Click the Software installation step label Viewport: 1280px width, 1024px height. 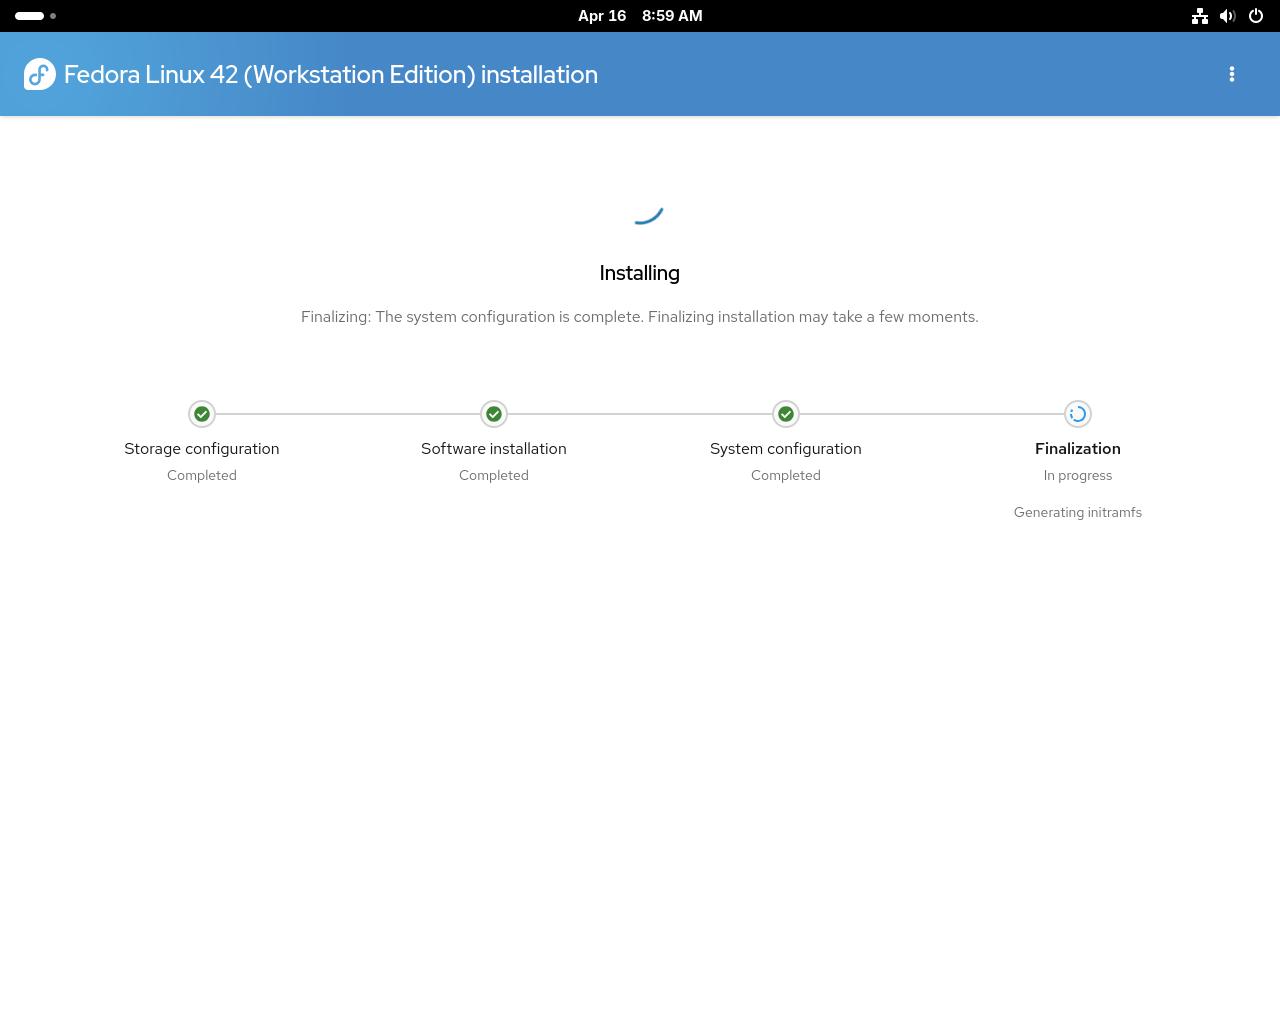point(494,449)
